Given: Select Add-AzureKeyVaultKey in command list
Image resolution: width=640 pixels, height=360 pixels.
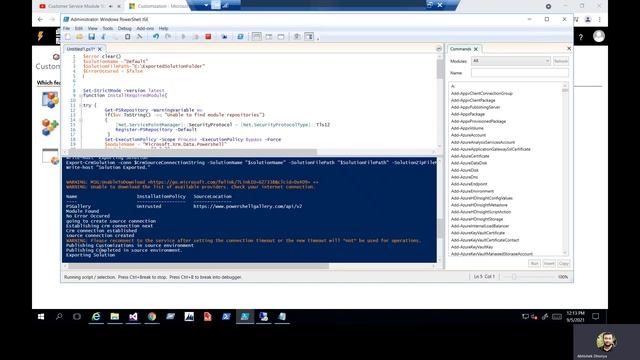Looking at the screenshot, I should (x=472, y=247).
